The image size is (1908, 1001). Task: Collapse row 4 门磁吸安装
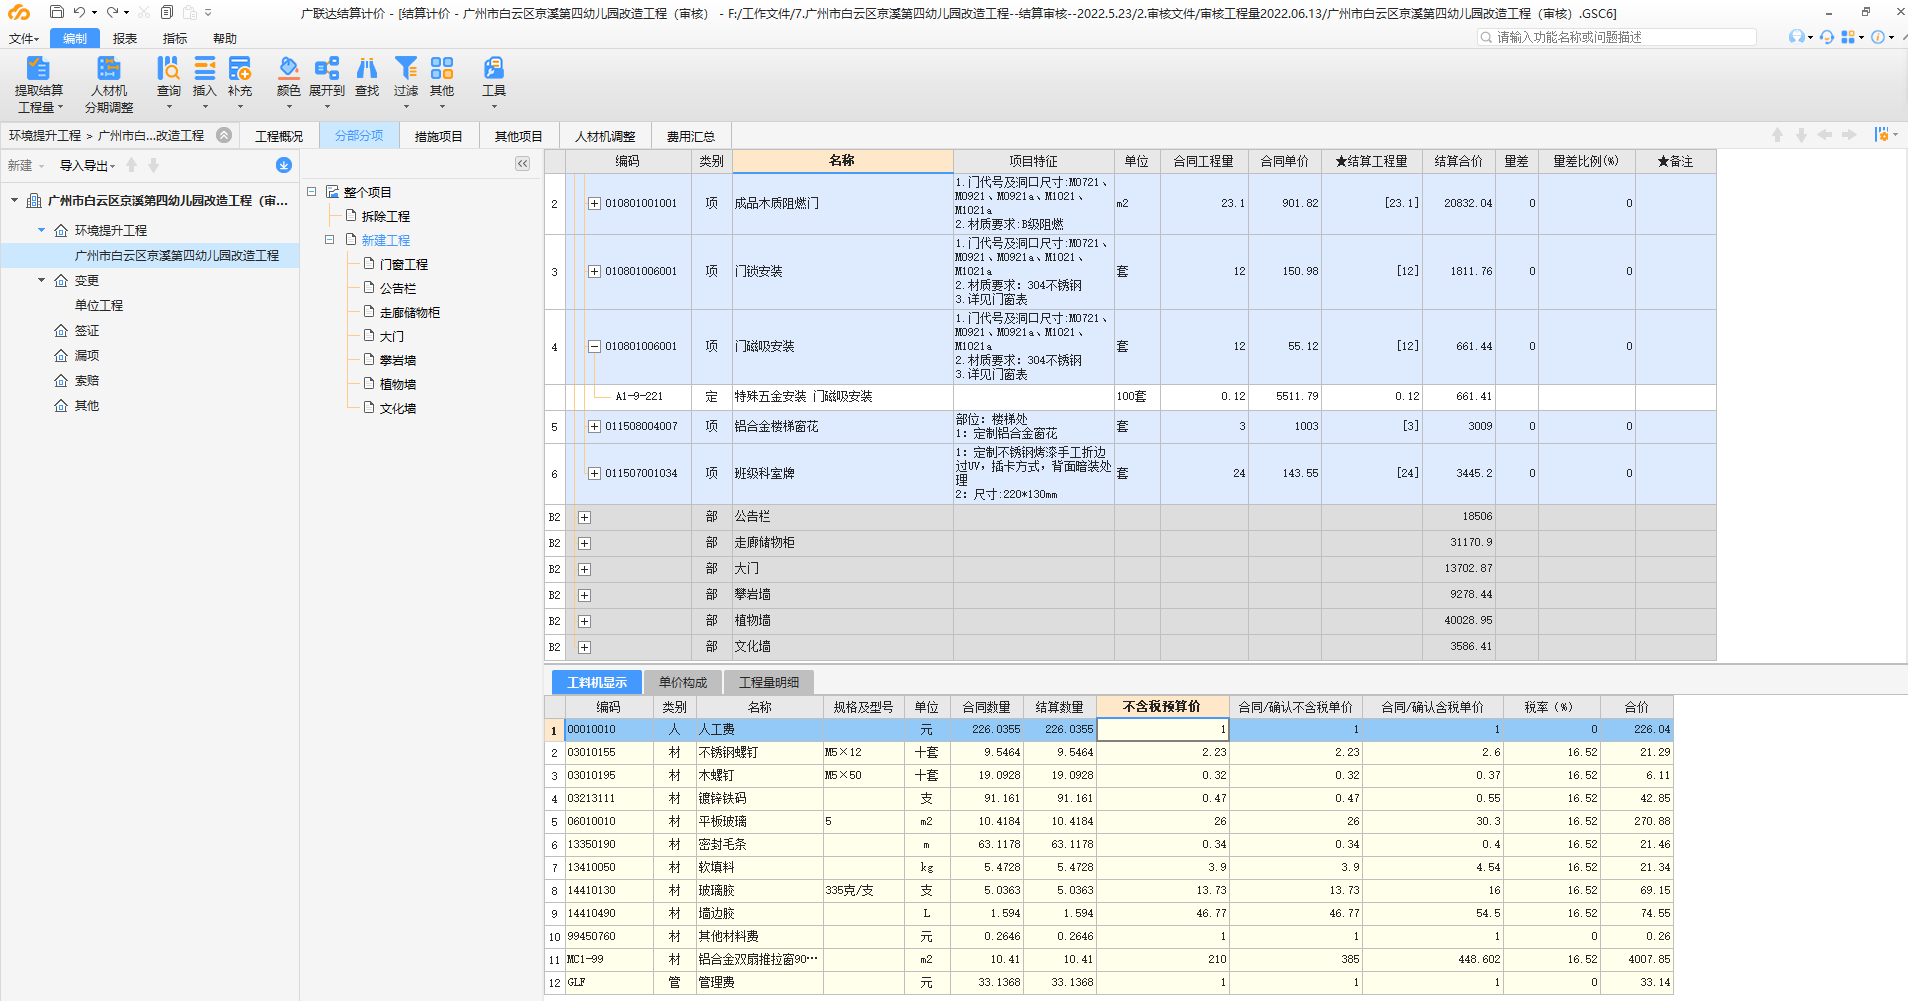click(x=594, y=346)
